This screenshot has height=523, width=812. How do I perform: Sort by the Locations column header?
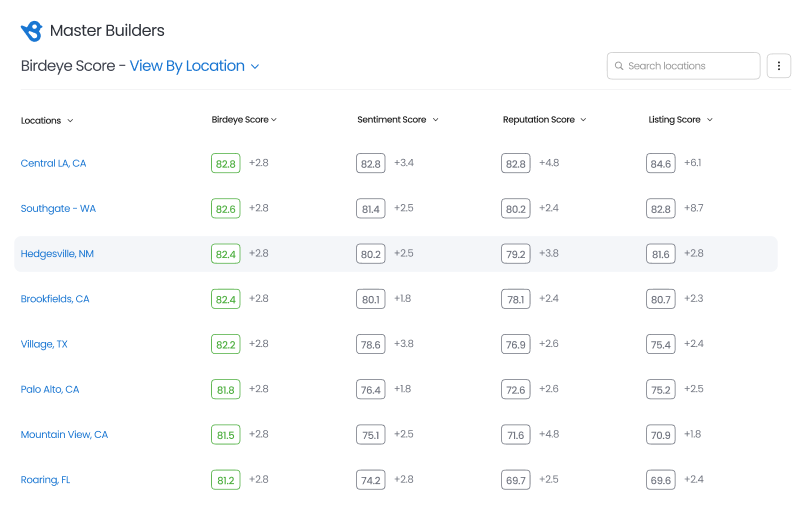coord(47,121)
